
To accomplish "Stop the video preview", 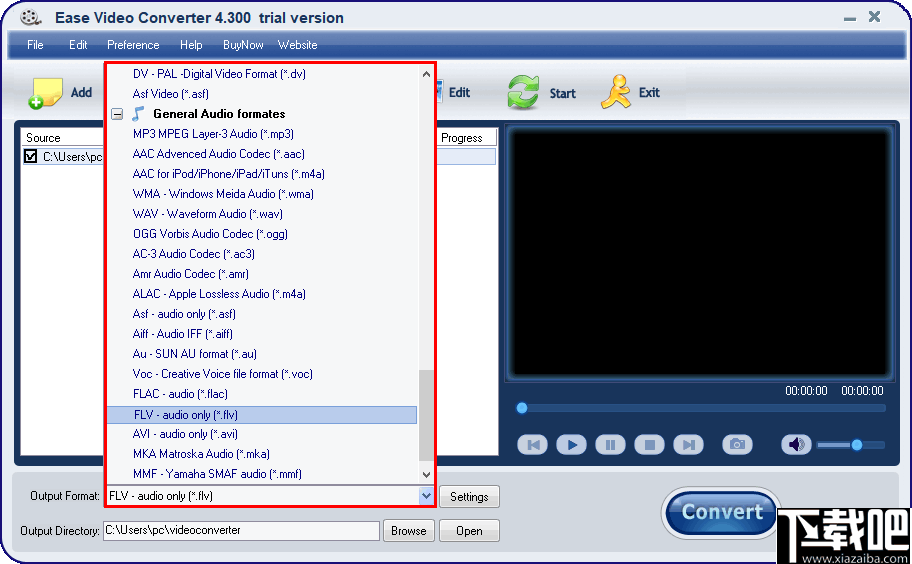I will (x=649, y=445).
